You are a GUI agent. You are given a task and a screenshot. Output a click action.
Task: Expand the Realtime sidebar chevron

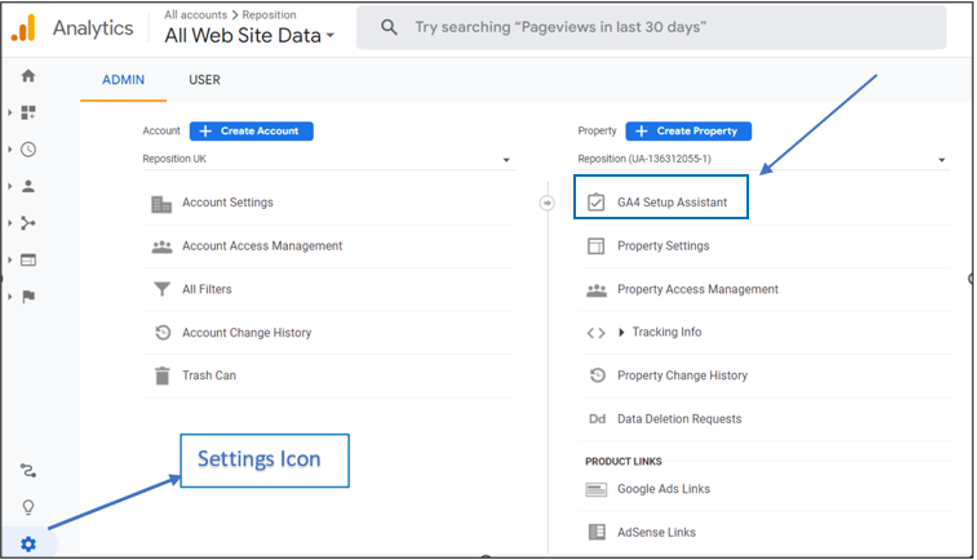(9, 149)
